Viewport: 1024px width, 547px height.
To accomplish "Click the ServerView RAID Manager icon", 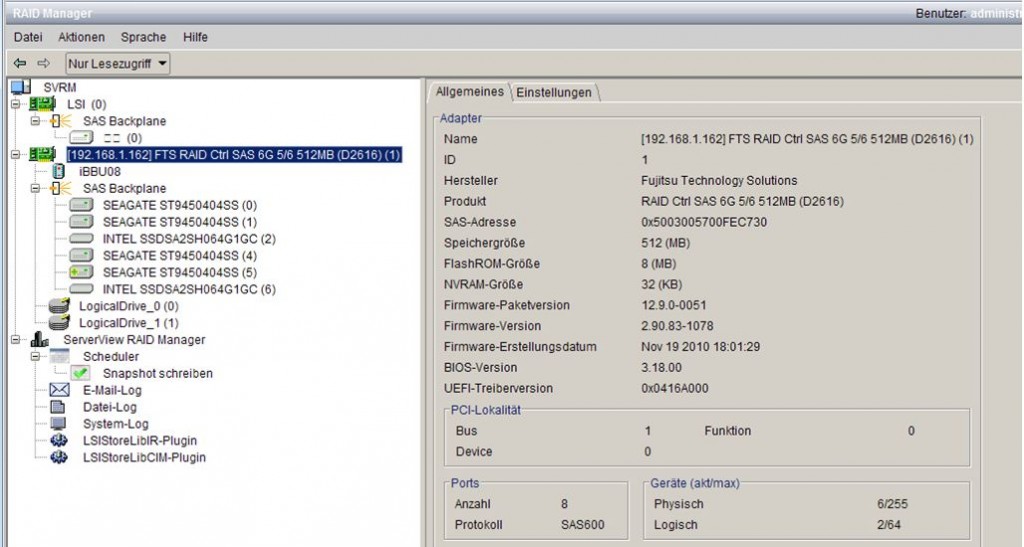I will (39, 339).
